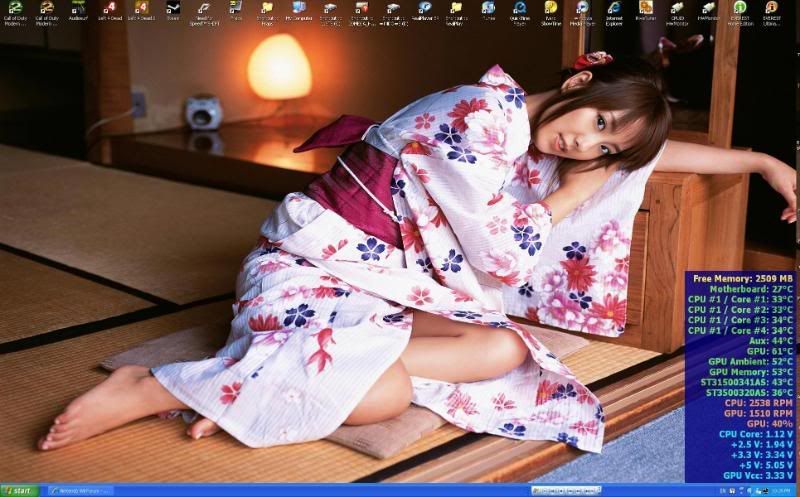Click the "GPU: 61°C" temperature reading
The image size is (800, 497).
(770, 352)
